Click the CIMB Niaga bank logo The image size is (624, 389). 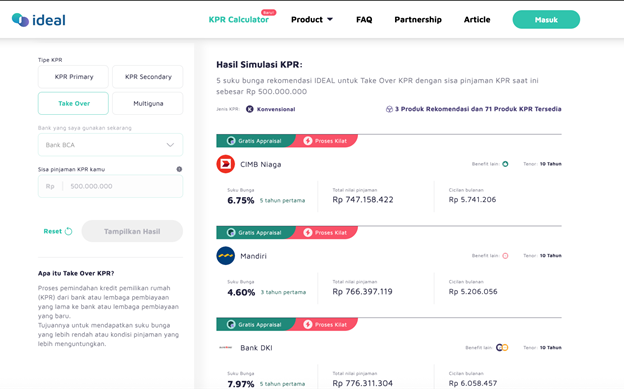(x=225, y=164)
